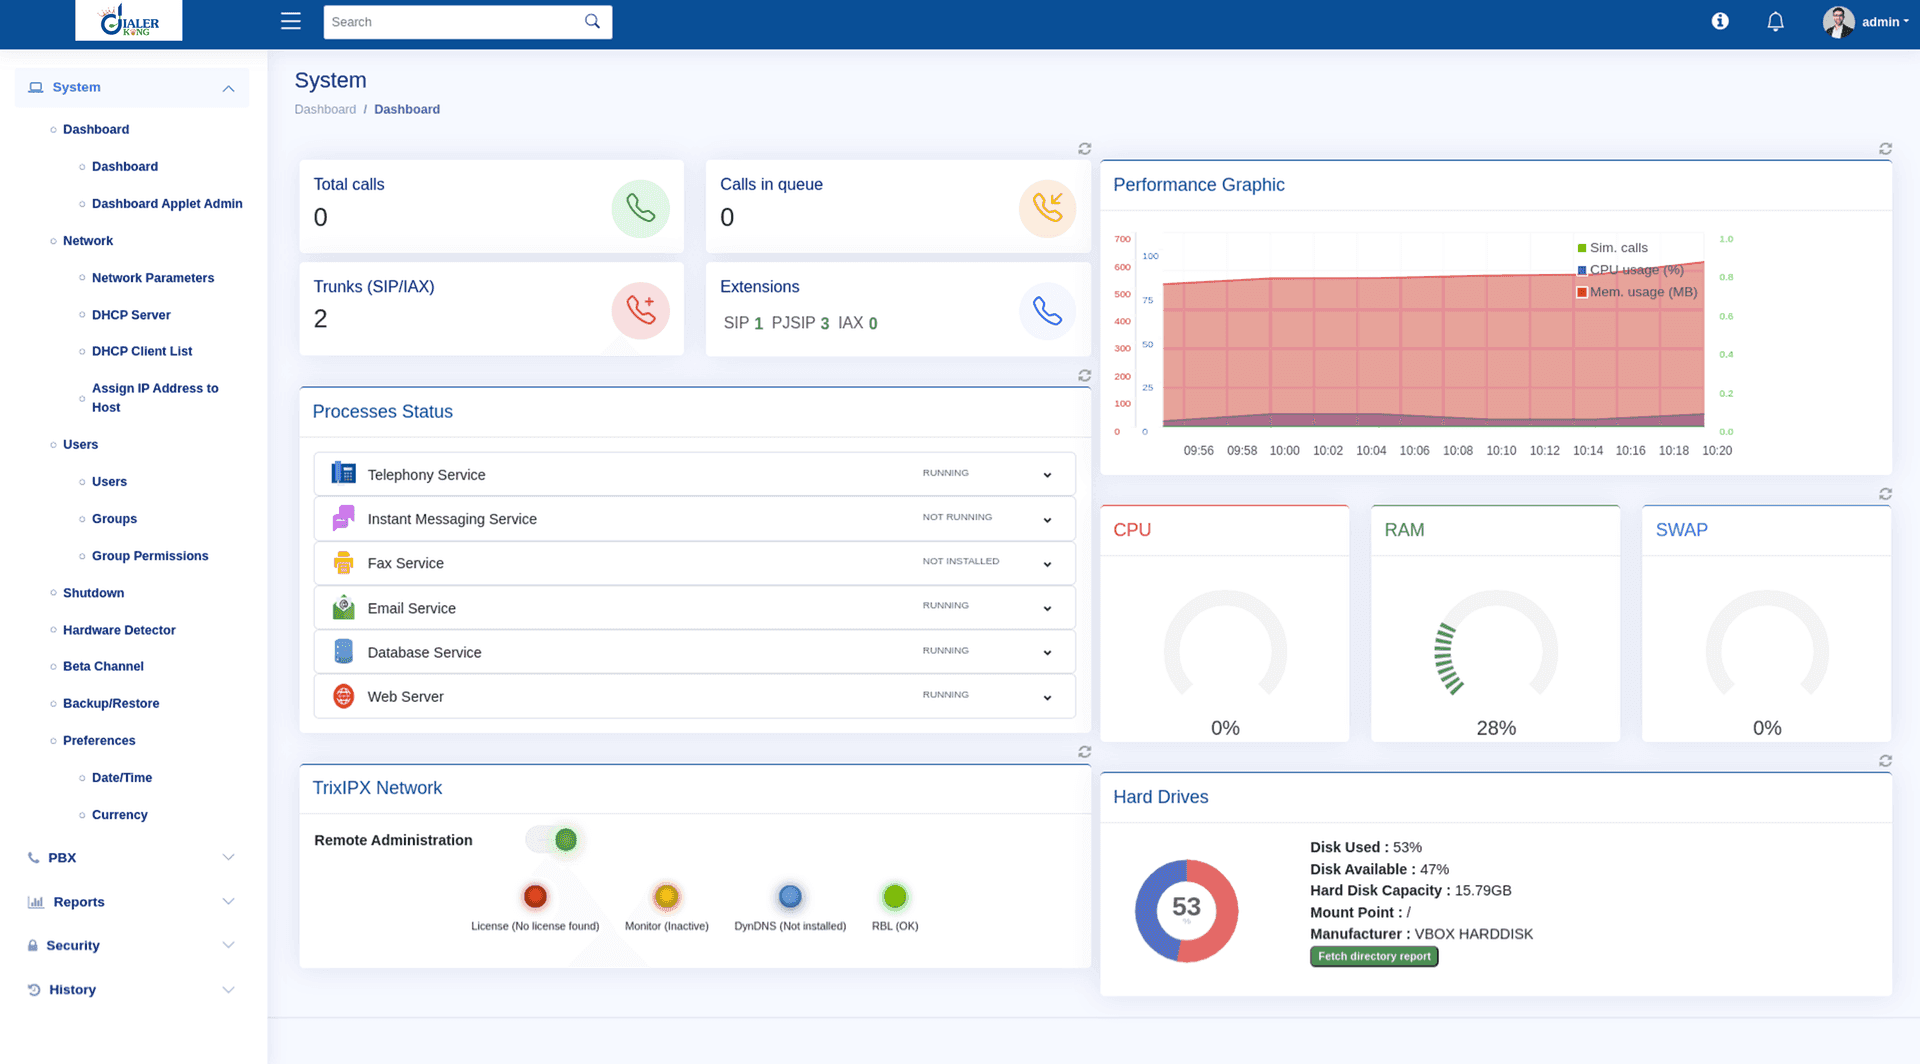Click the Telephony Service phone icon
This screenshot has width=1920, height=1064.
[x=342, y=472]
